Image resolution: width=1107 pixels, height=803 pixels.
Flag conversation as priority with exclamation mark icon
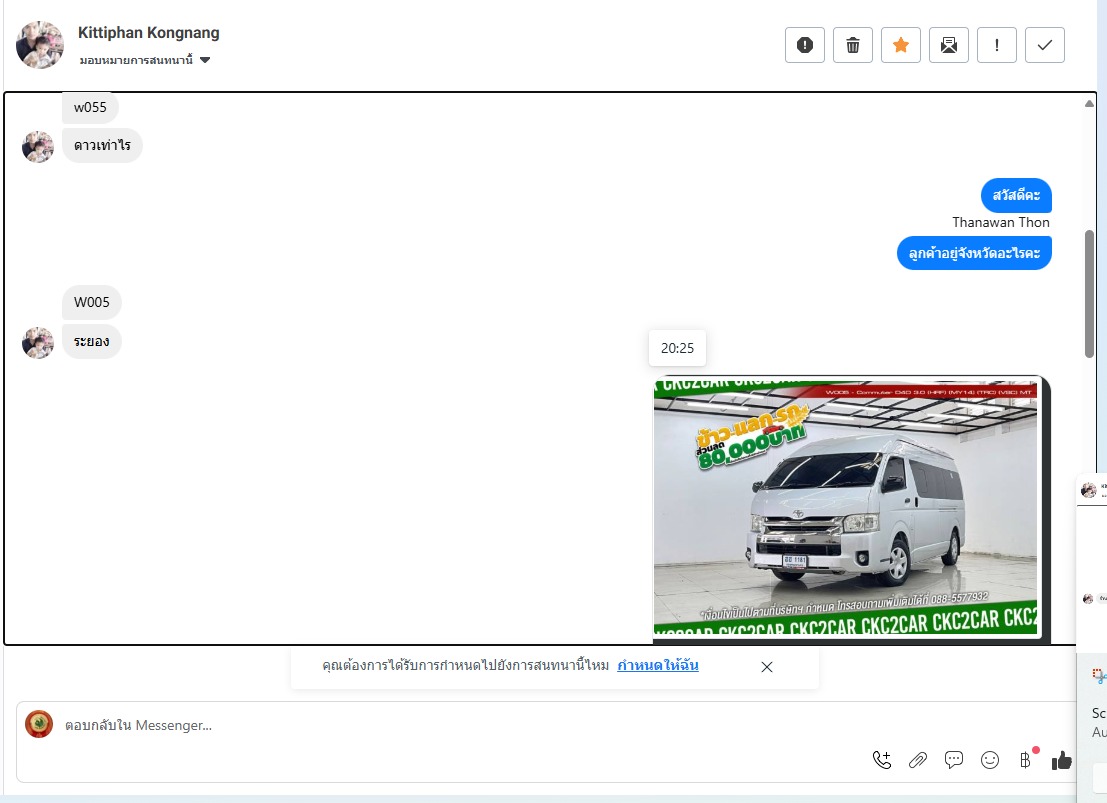click(997, 45)
